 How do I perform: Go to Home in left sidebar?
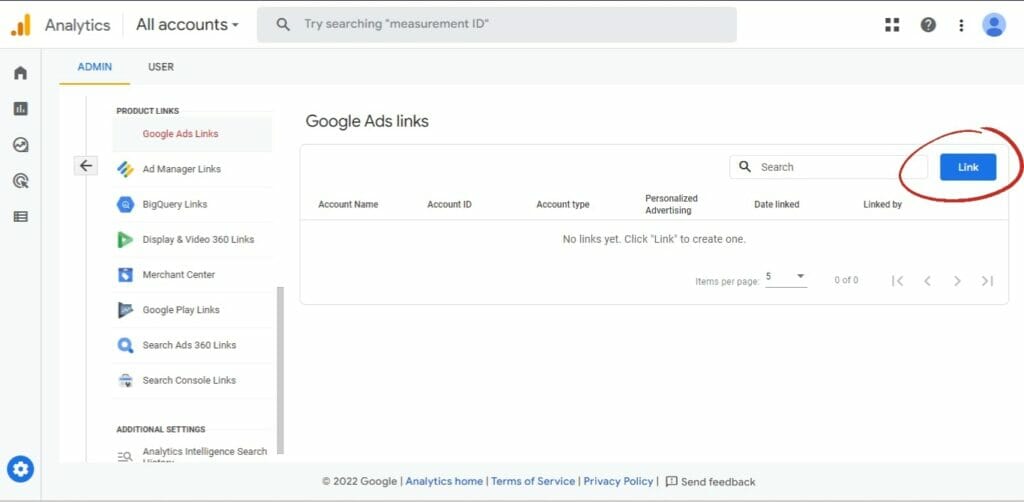pos(20,72)
